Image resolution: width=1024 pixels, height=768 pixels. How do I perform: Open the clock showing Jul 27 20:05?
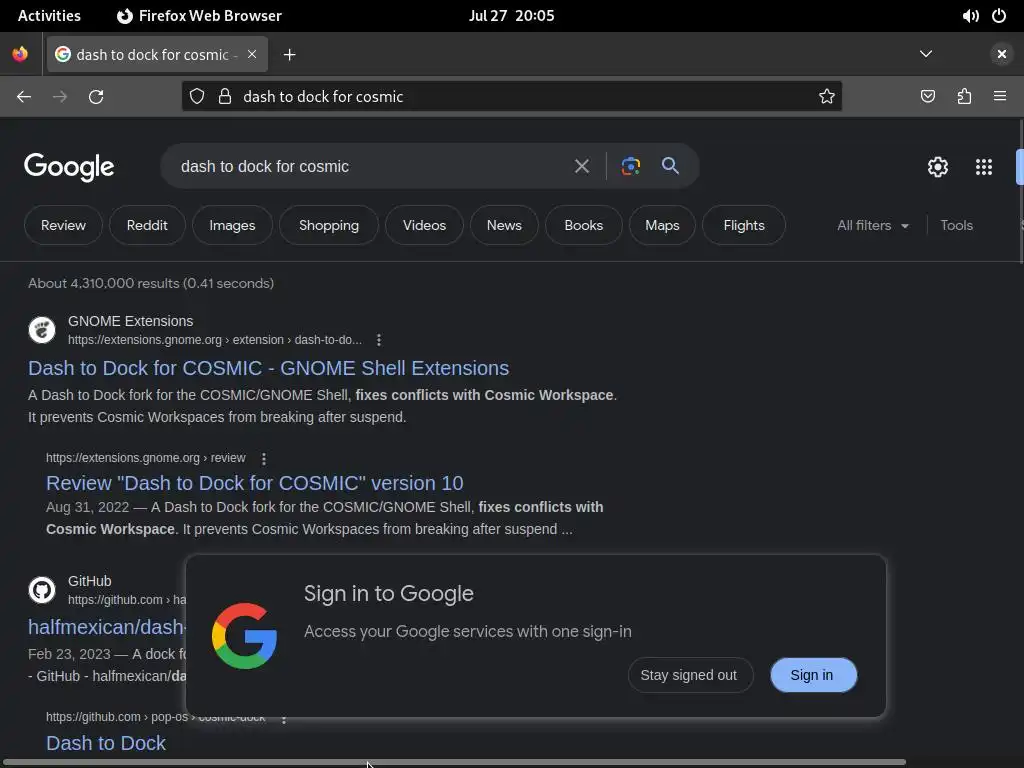[511, 16]
